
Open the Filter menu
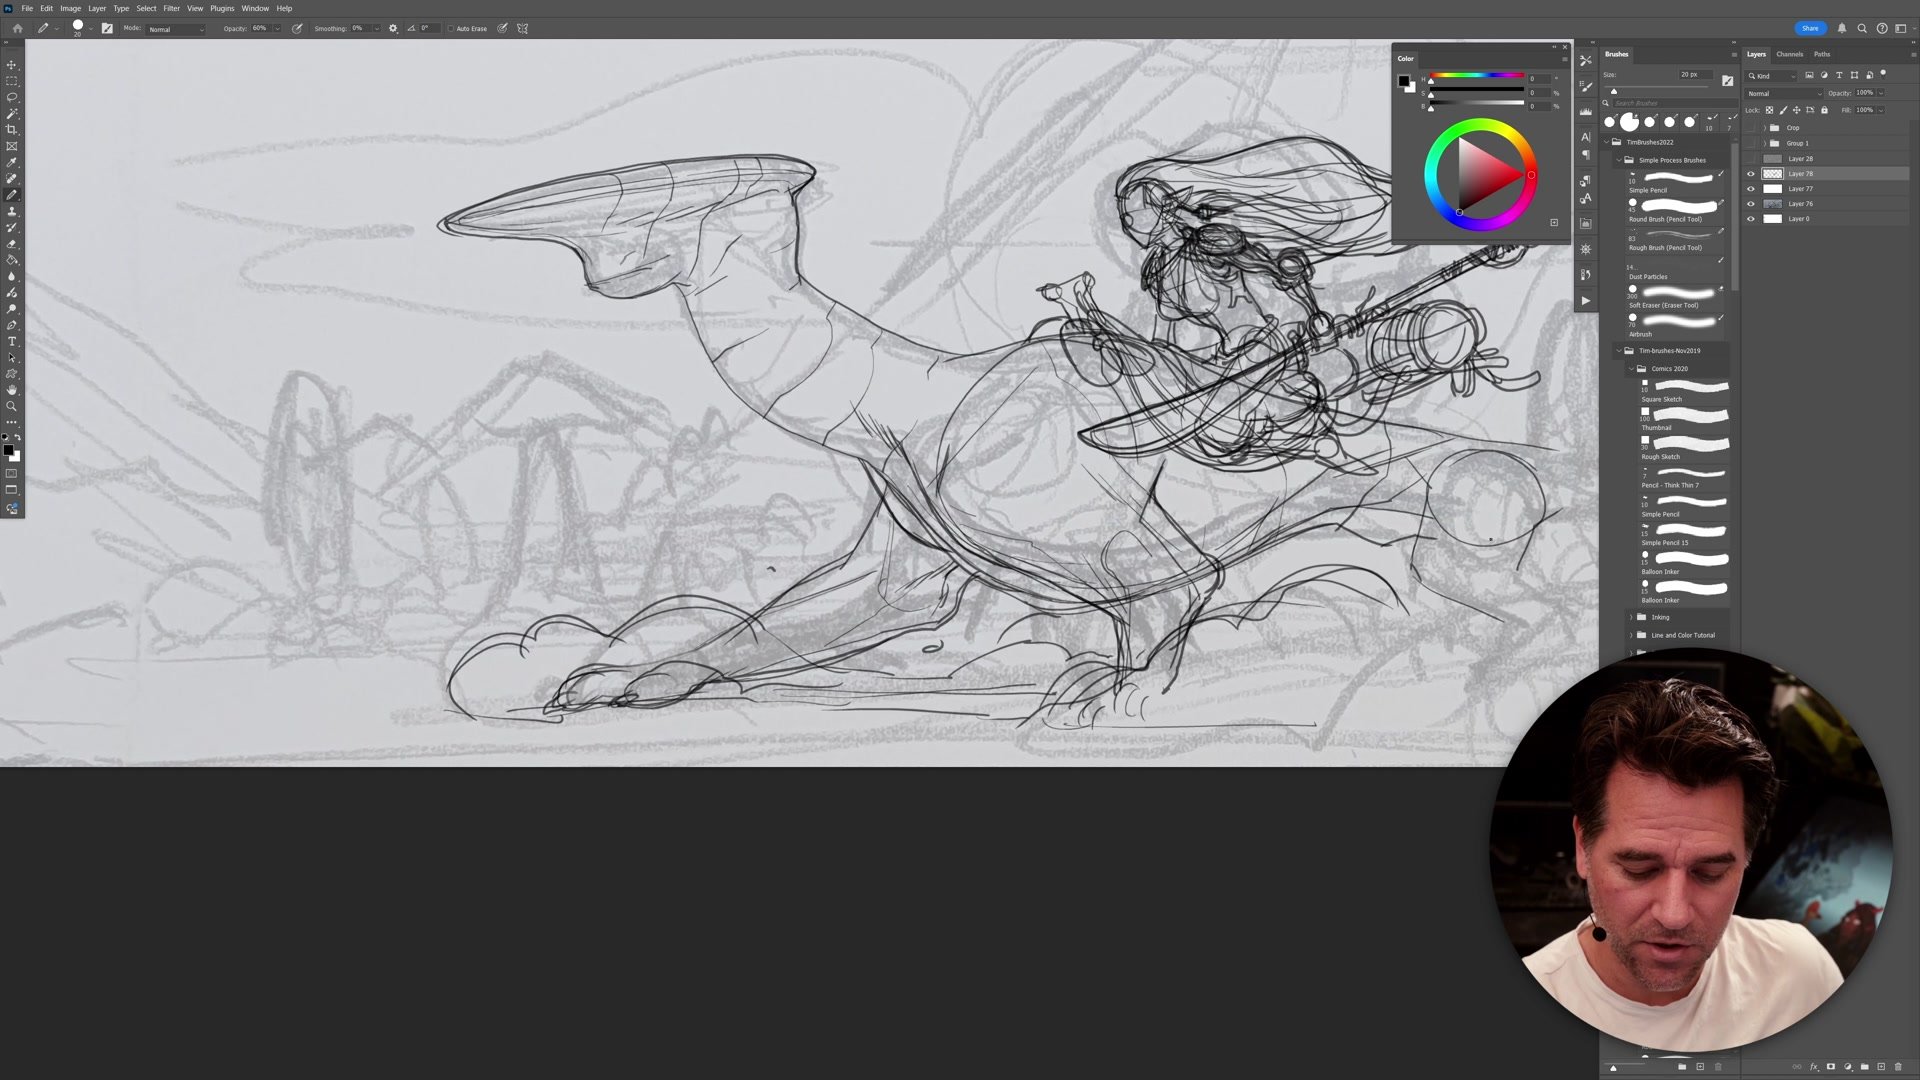click(x=171, y=8)
